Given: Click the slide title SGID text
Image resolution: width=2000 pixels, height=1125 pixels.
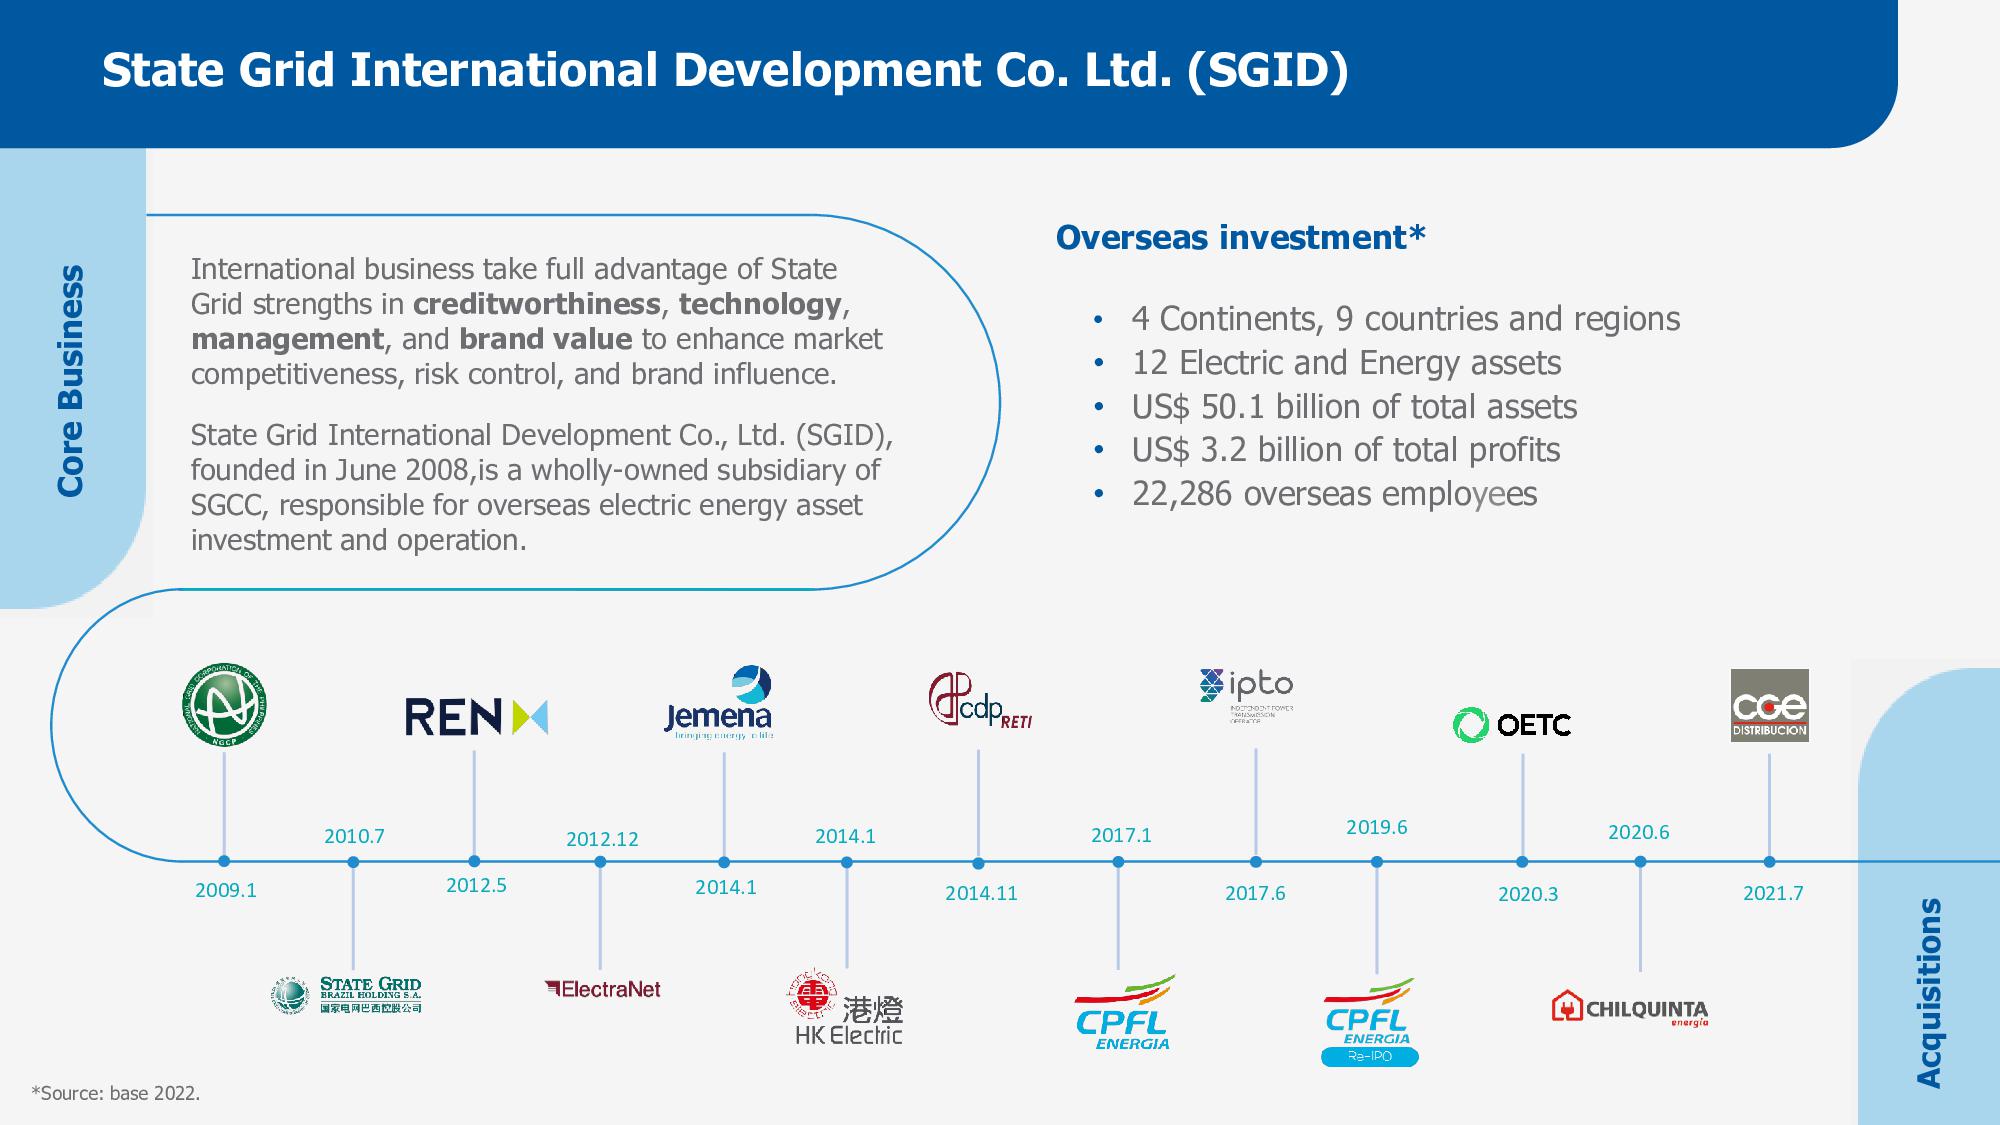Looking at the screenshot, I should 725,70.
